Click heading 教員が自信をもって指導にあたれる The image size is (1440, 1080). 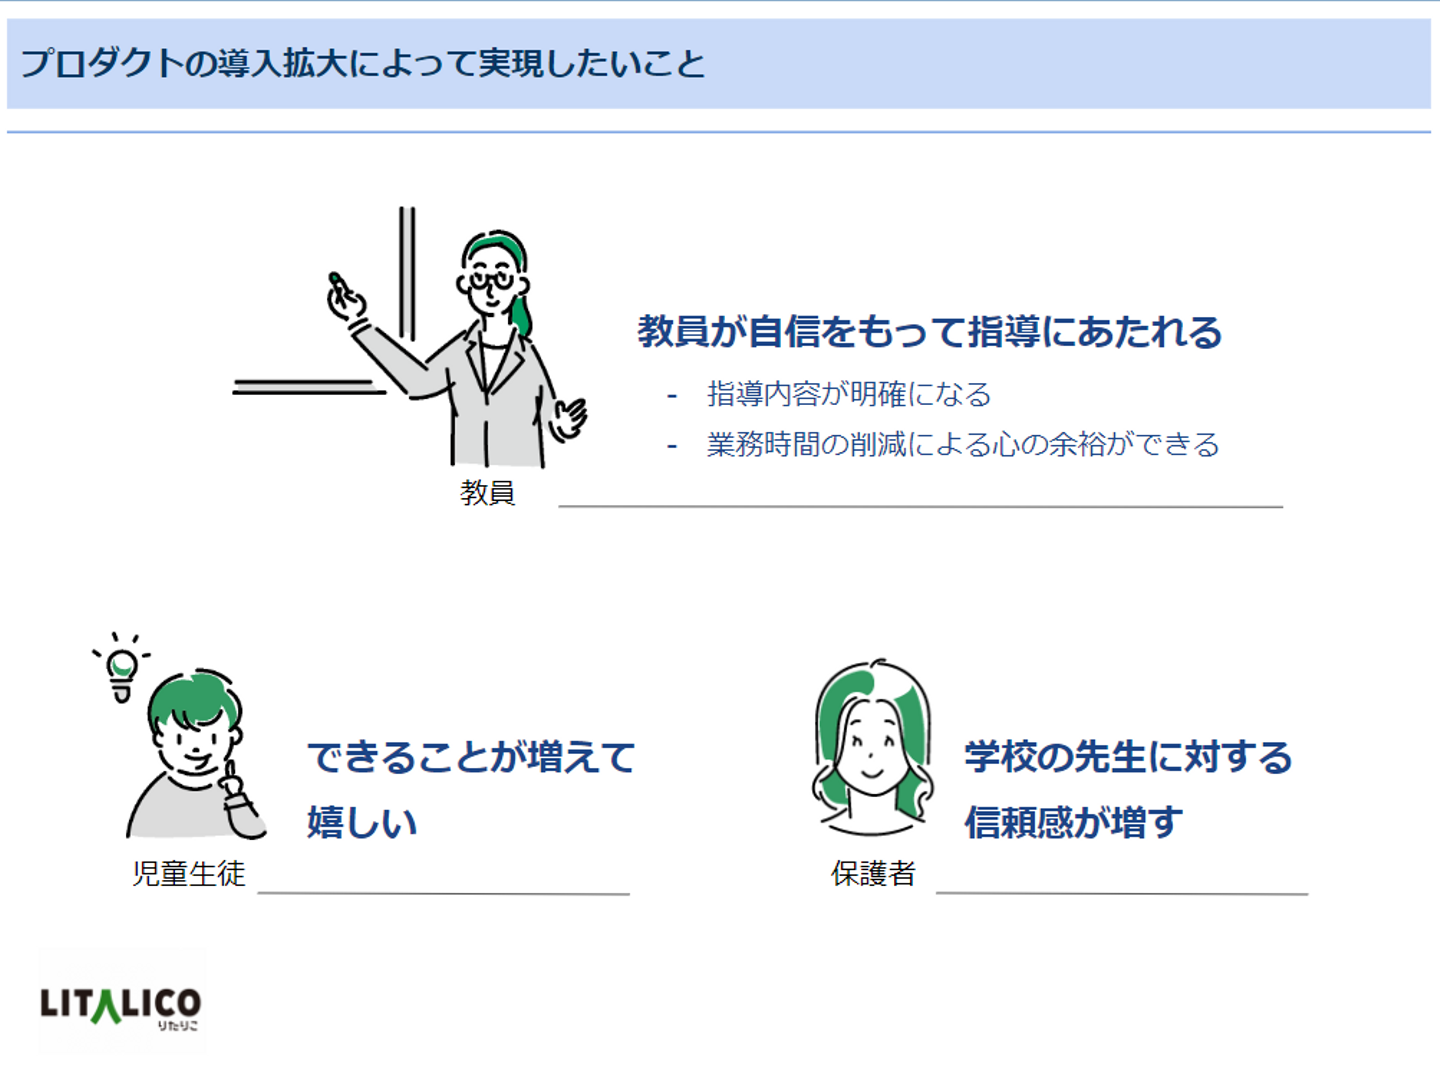(930, 331)
